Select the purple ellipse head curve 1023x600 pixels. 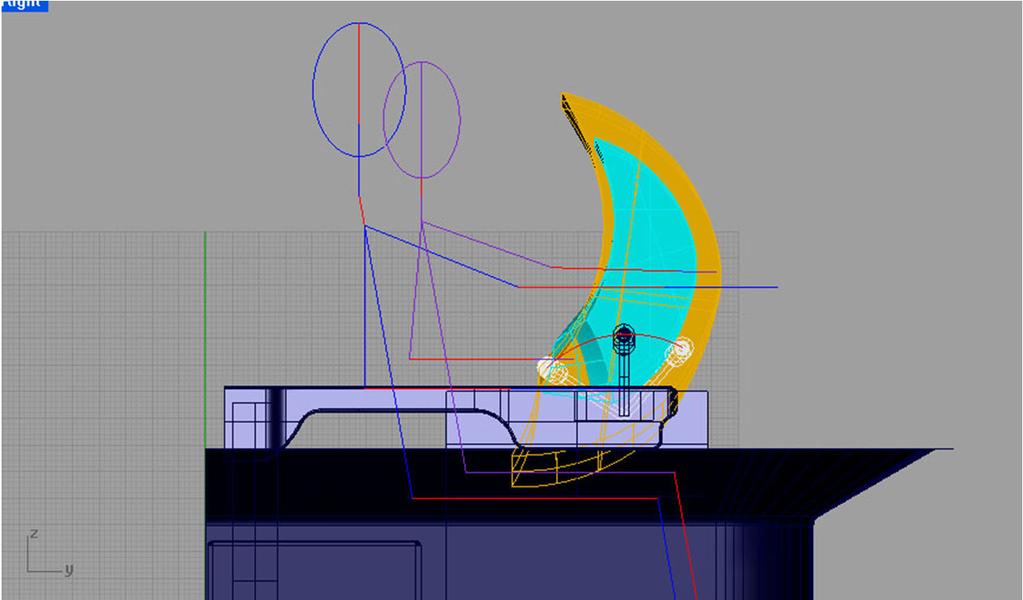pyautogui.click(x=422, y=120)
